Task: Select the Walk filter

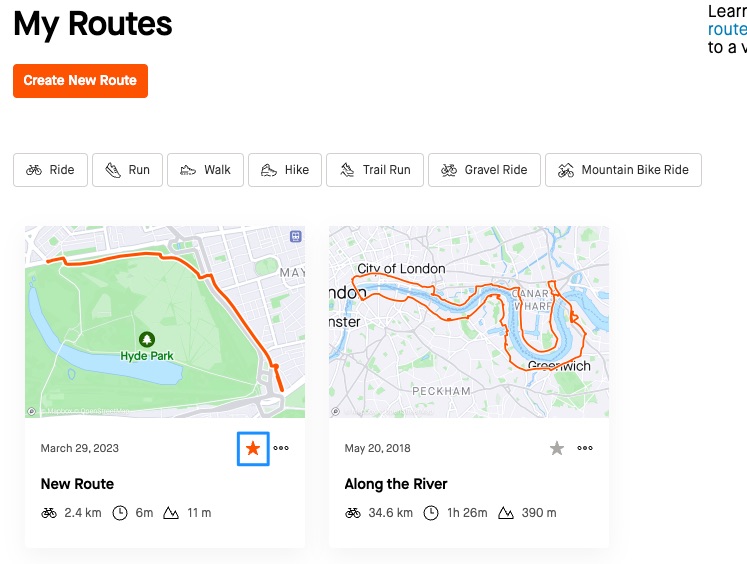Action: pyautogui.click(x=203, y=170)
